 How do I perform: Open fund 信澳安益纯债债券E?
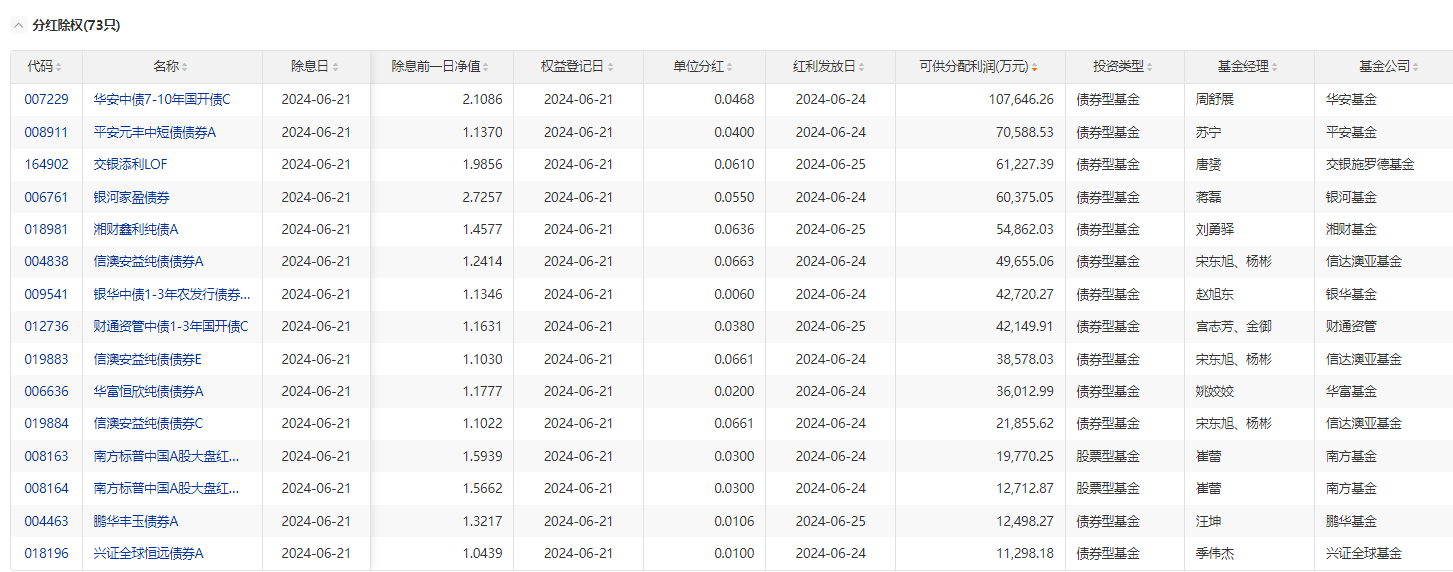(147, 359)
